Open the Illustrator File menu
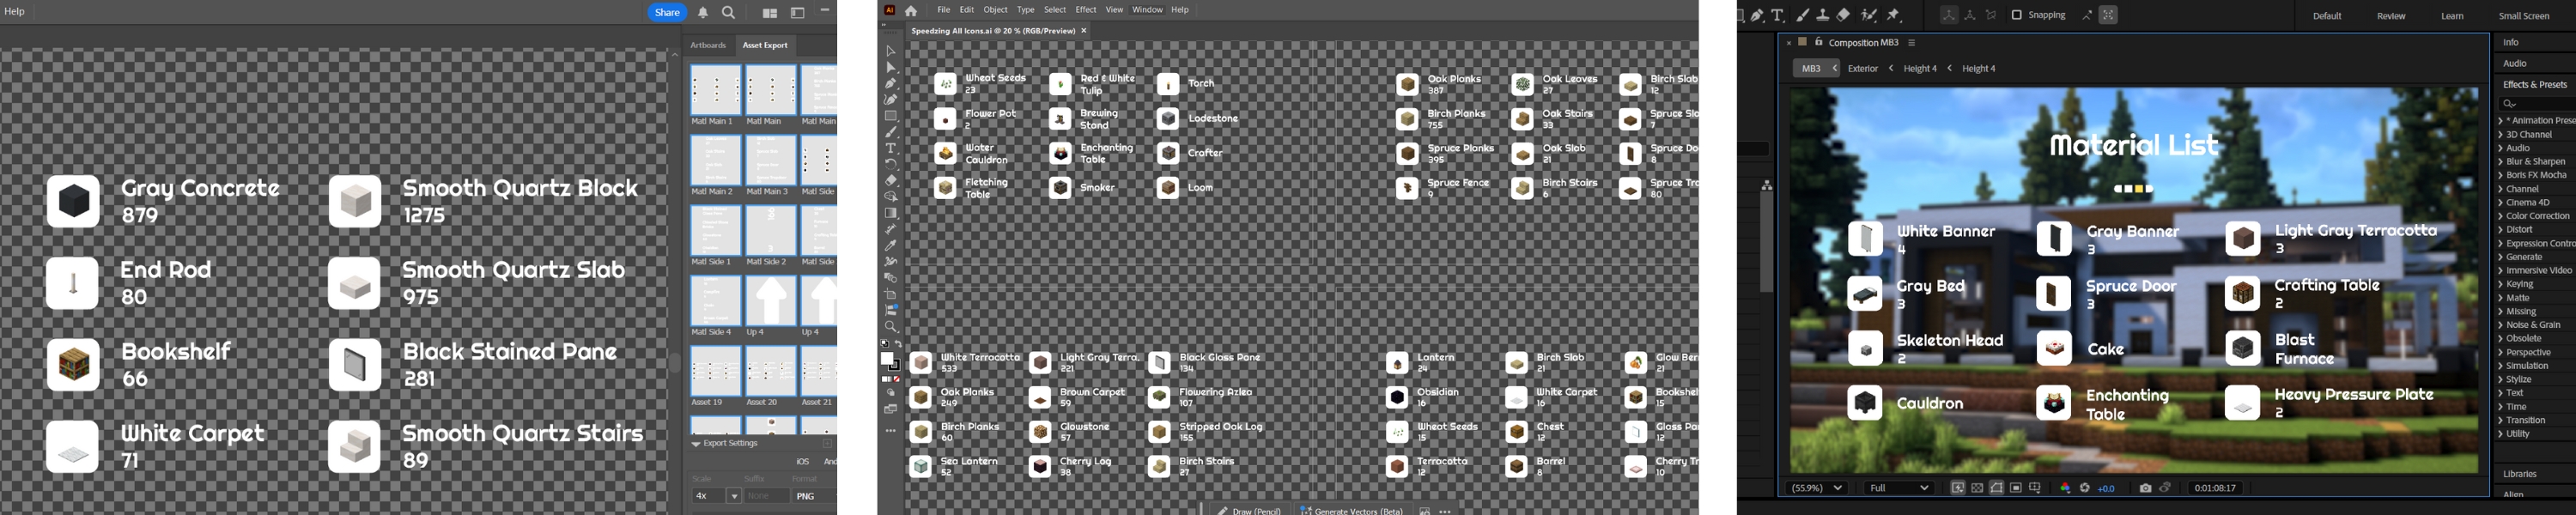Viewport: 2576px width, 515px height. click(x=943, y=10)
